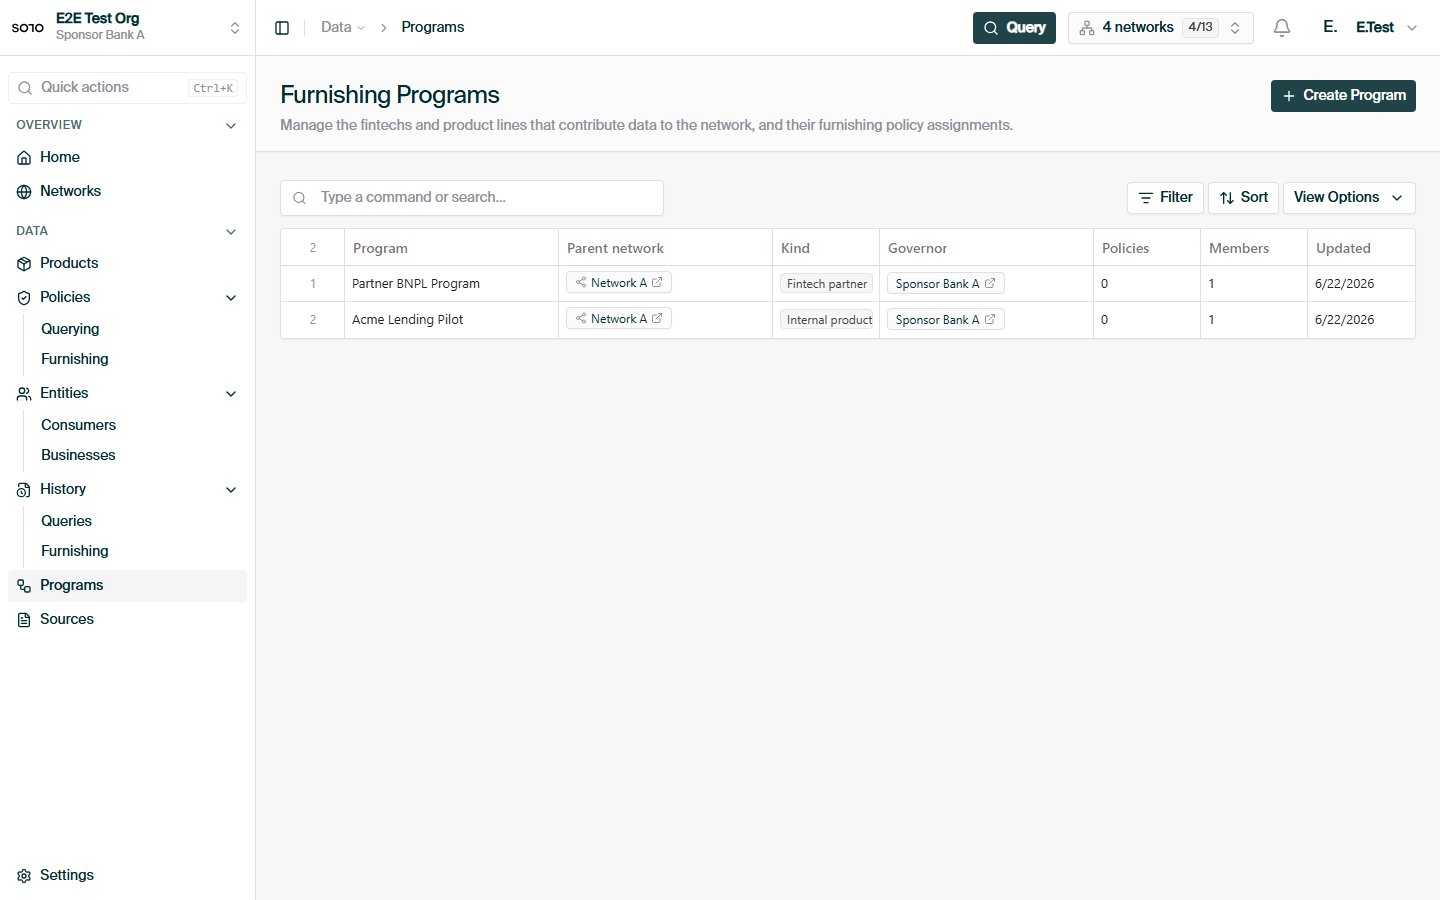Collapse the Entities submenu chevron
This screenshot has height=900, width=1440.
pyautogui.click(x=231, y=394)
